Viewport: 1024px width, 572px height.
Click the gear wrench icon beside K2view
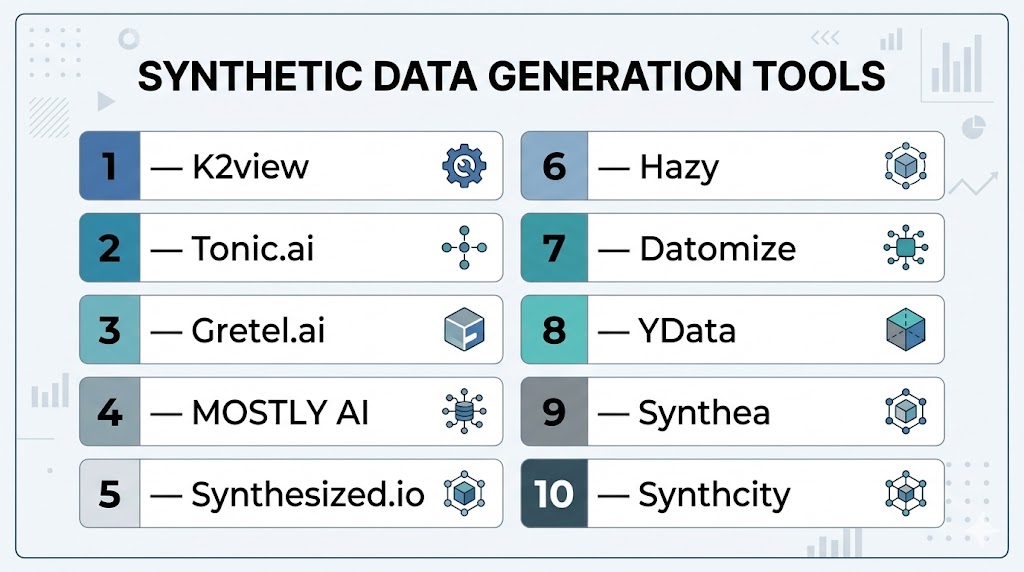point(463,166)
